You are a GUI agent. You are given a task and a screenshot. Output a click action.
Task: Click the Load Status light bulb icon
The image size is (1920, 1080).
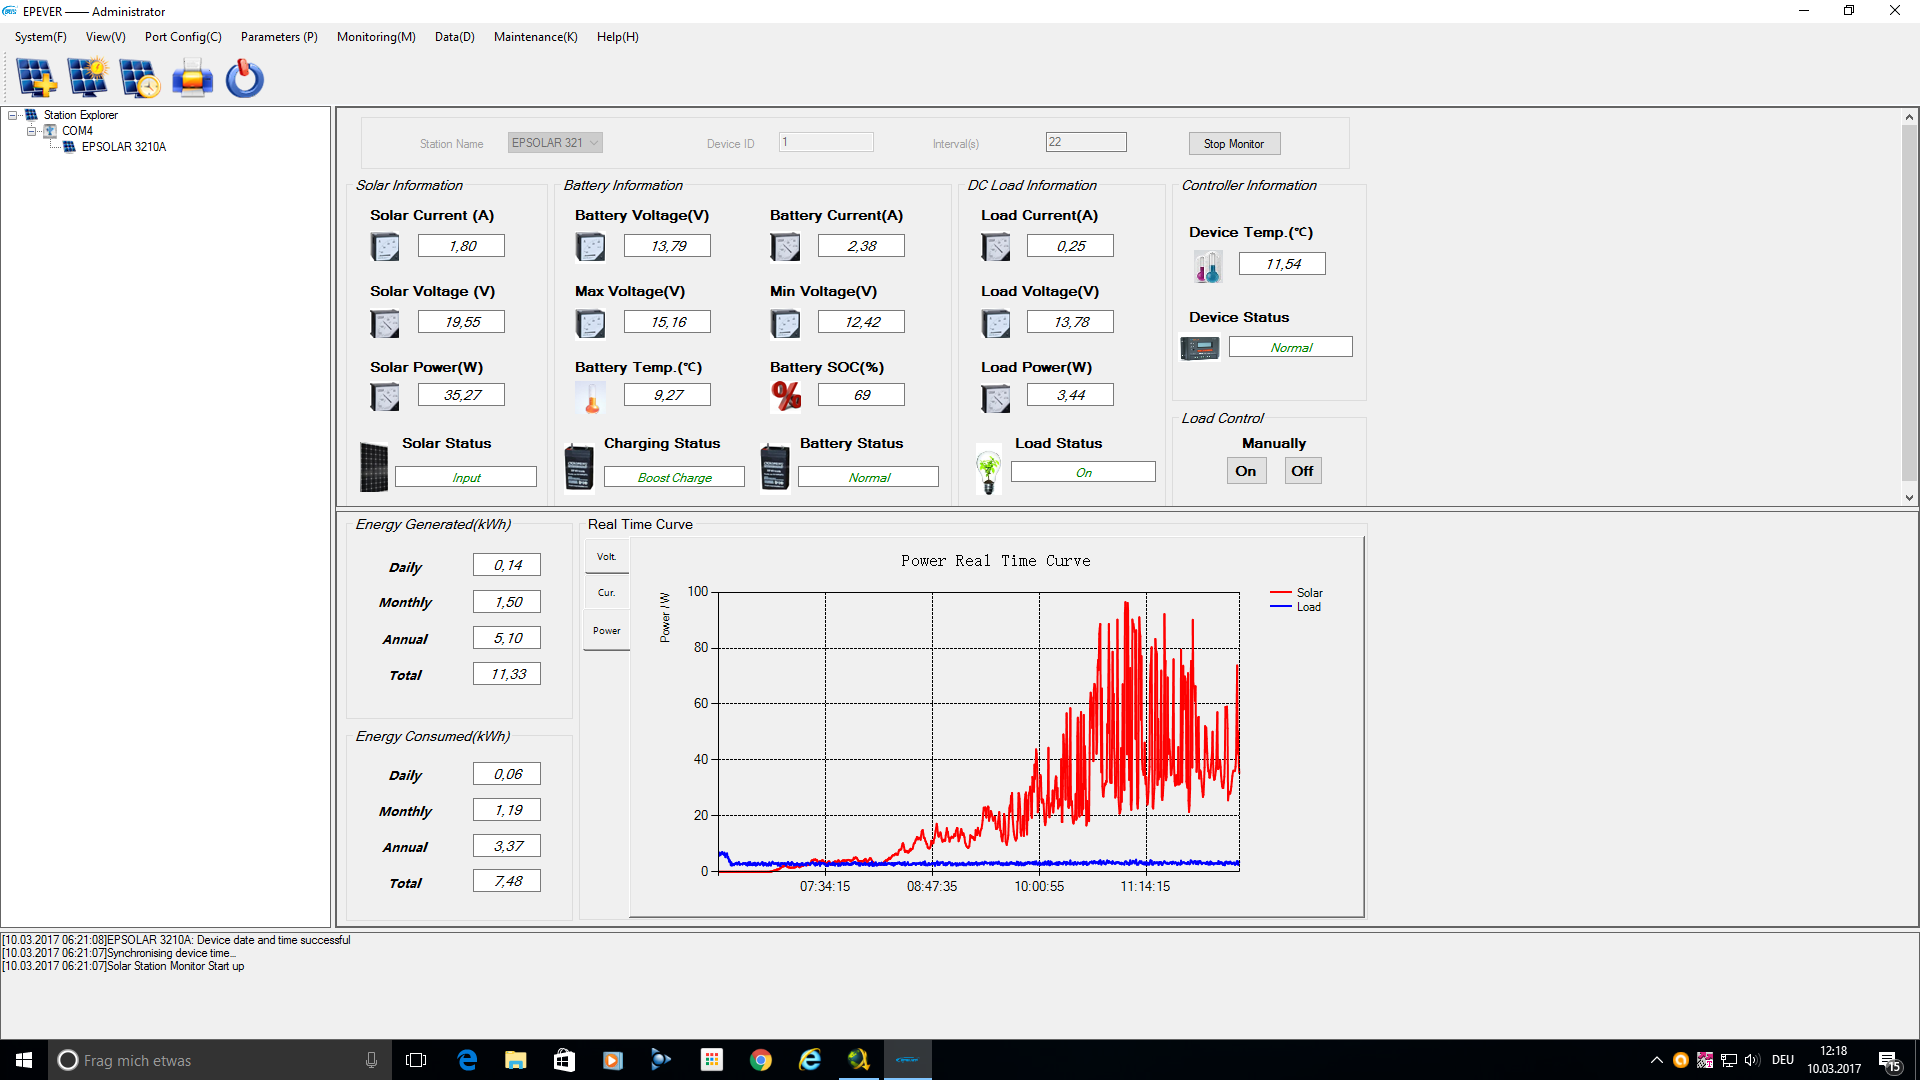point(988,470)
